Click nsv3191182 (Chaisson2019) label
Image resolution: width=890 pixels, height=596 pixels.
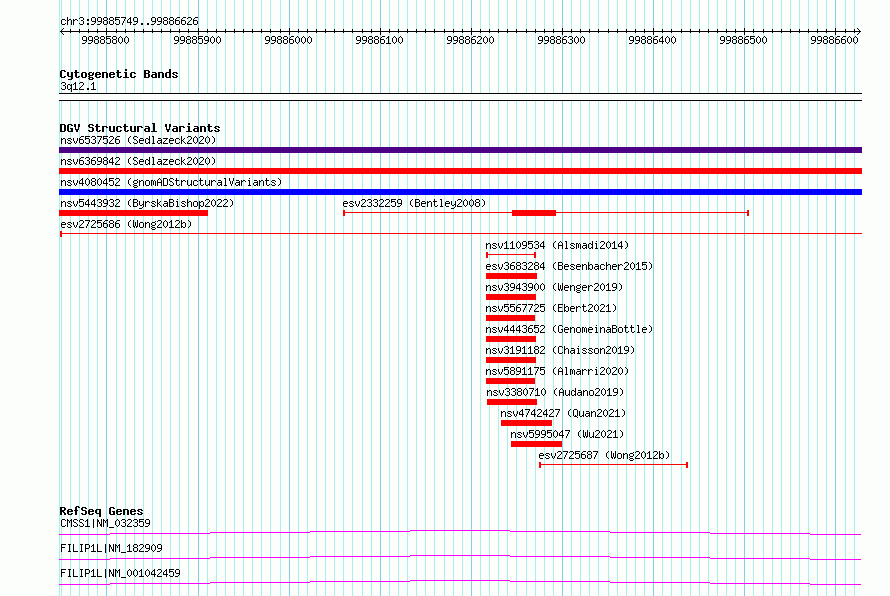(560, 350)
